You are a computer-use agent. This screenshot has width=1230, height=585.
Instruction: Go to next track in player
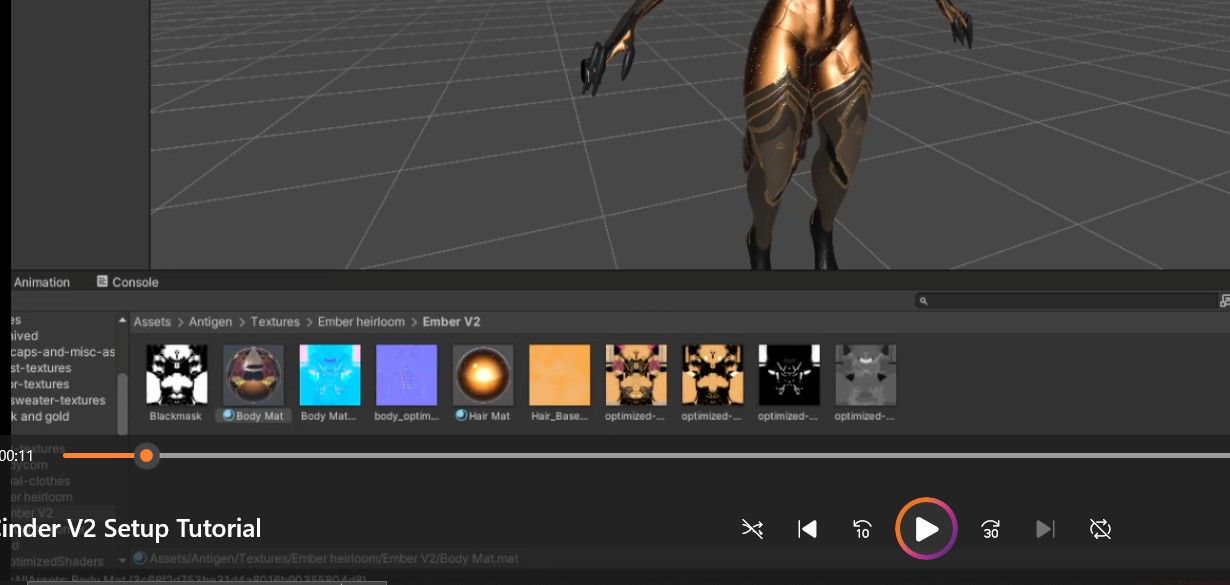click(1045, 529)
